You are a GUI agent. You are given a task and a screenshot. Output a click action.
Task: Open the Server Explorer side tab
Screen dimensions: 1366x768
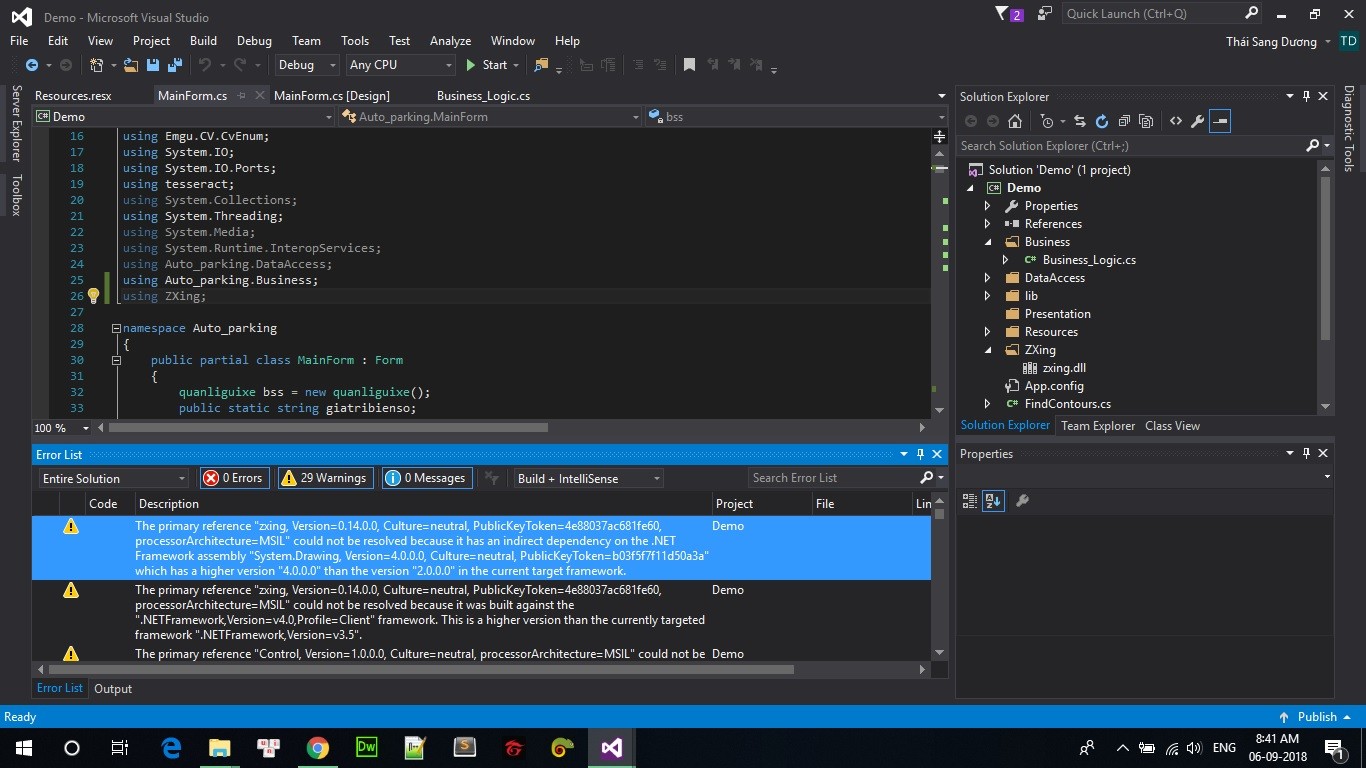(16, 124)
